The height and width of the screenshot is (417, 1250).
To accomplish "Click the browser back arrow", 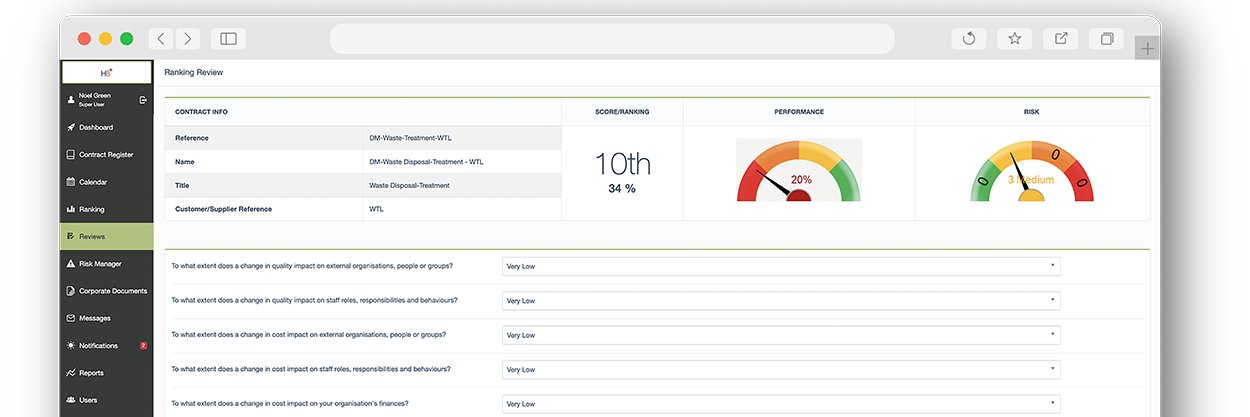I will pyautogui.click(x=161, y=39).
